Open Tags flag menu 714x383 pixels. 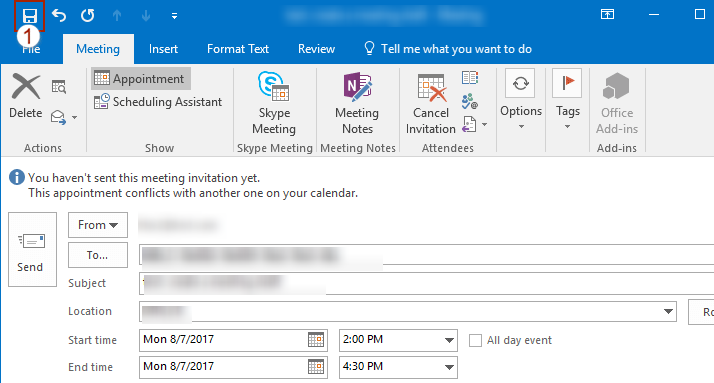[567, 99]
